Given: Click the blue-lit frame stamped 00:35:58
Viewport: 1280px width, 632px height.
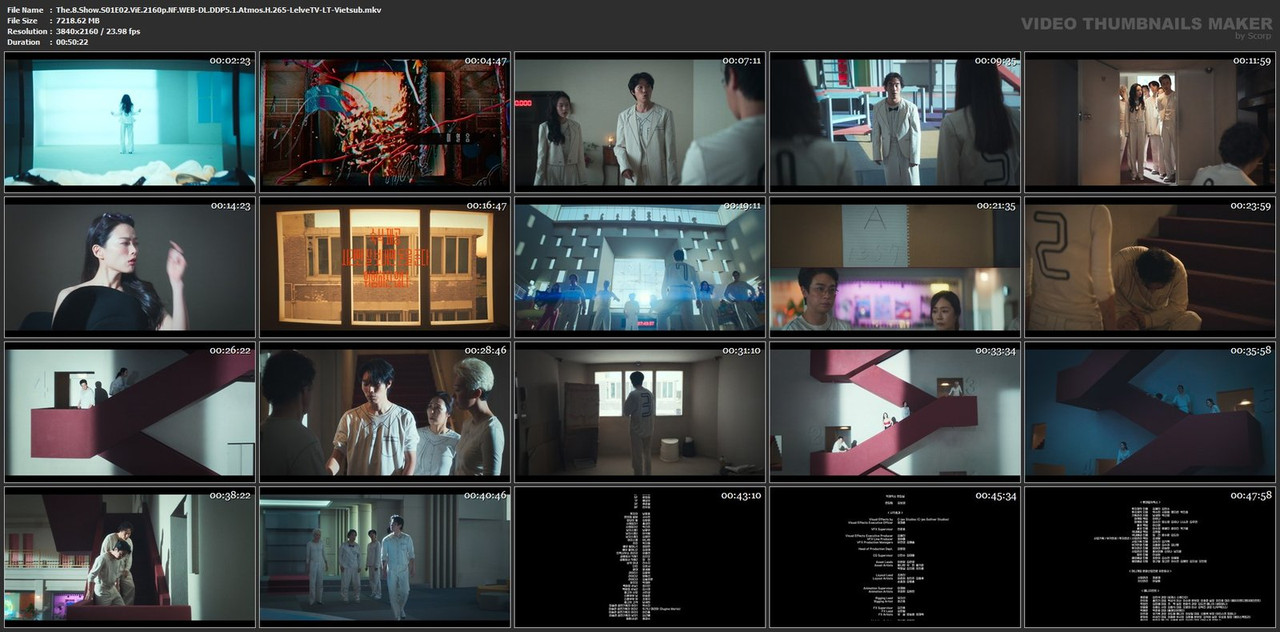Looking at the screenshot, I should tap(1150, 410).
